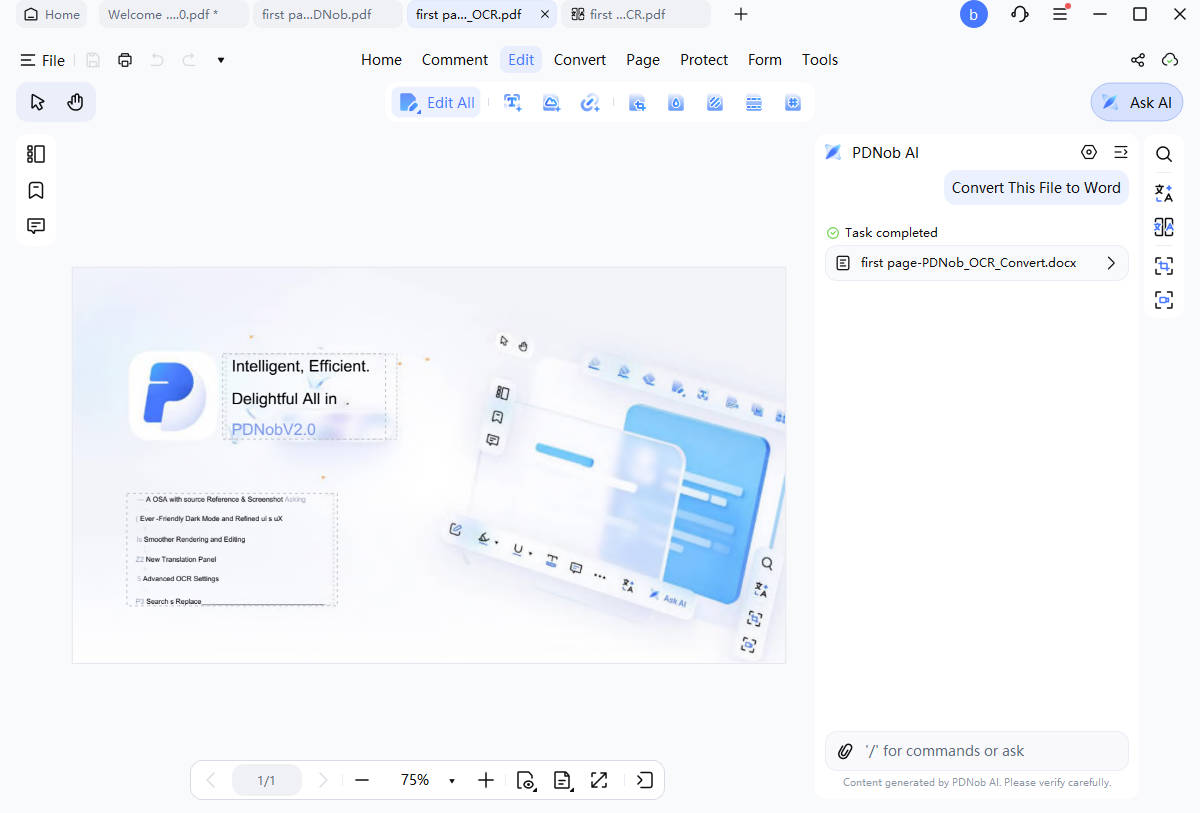1200x813 pixels.
Task: Open the compare translation icon in right sidebar
Action: pos(1164,227)
